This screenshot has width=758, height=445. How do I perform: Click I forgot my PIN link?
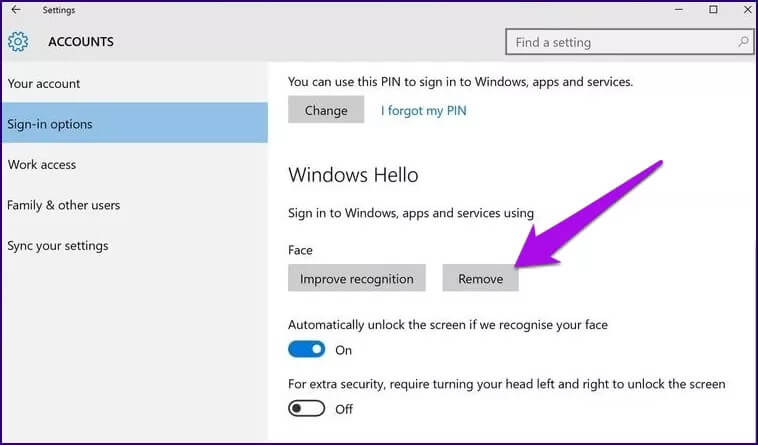click(423, 111)
